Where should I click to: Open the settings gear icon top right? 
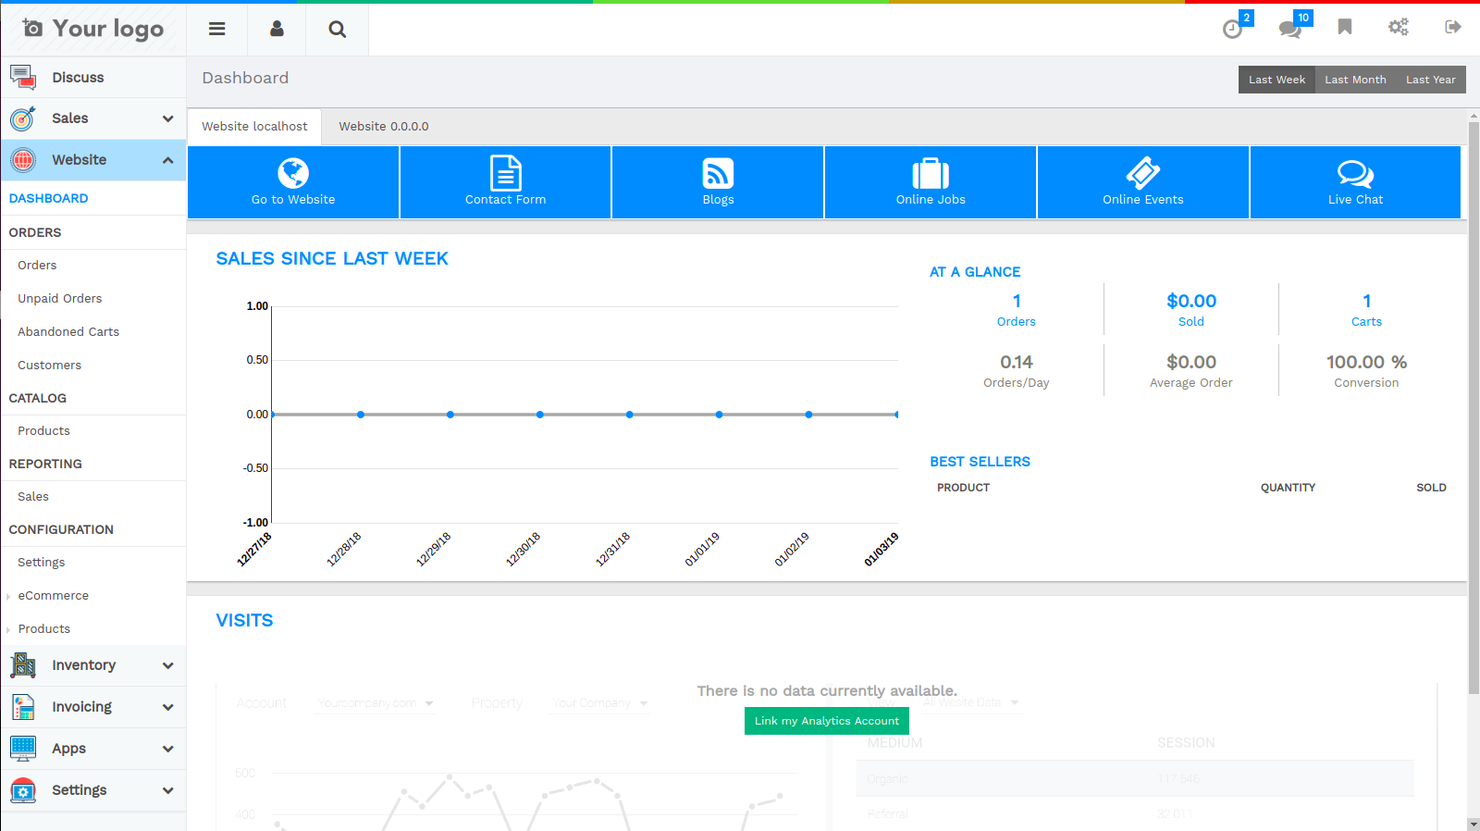pos(1398,27)
